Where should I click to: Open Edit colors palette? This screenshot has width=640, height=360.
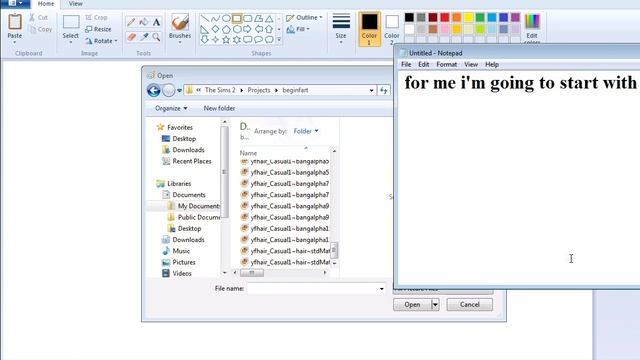pyautogui.click(x=532, y=28)
